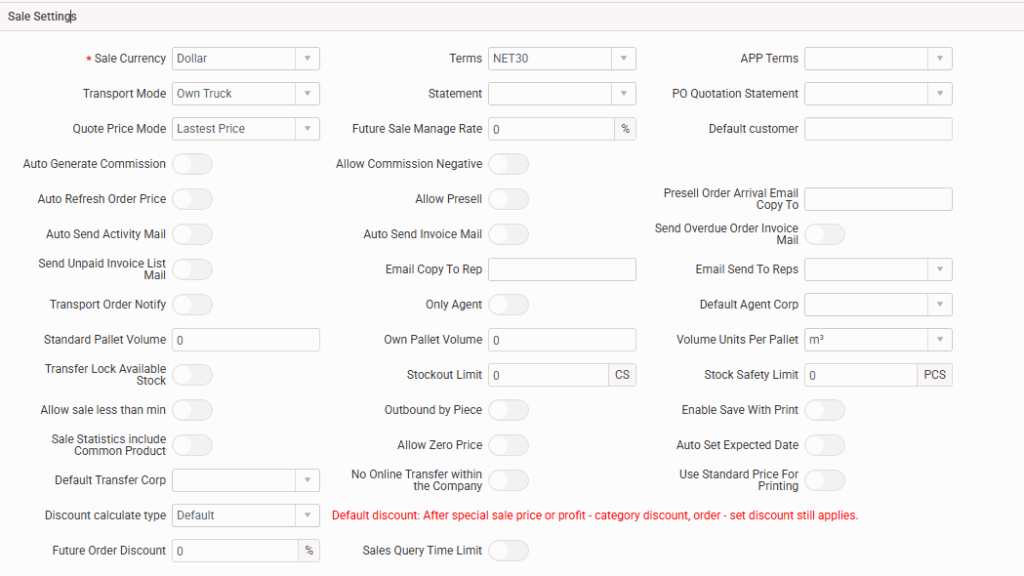
Task: Open the Transport Mode dropdown
Action: [x=245, y=94]
